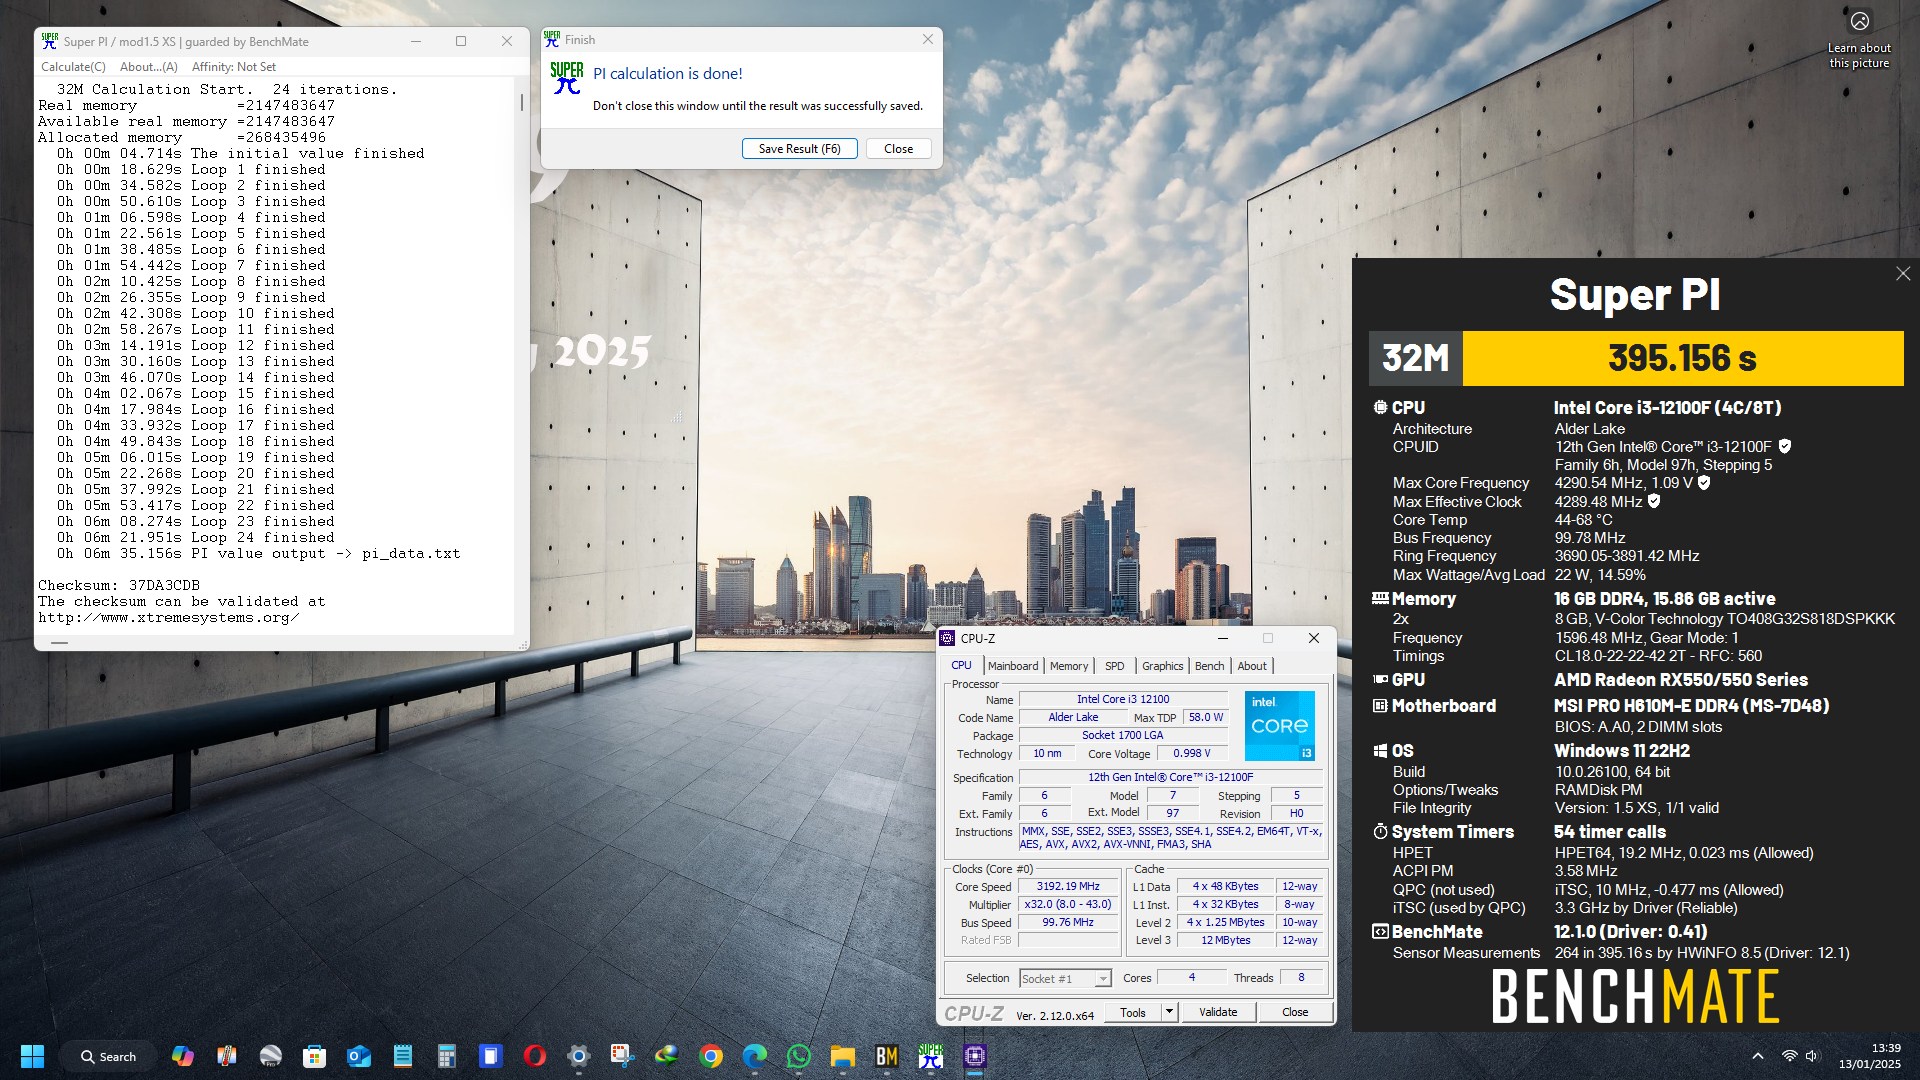The width and height of the screenshot is (1920, 1080).
Task: Close the BenchMate Super PI result panel
Action: [1903, 274]
